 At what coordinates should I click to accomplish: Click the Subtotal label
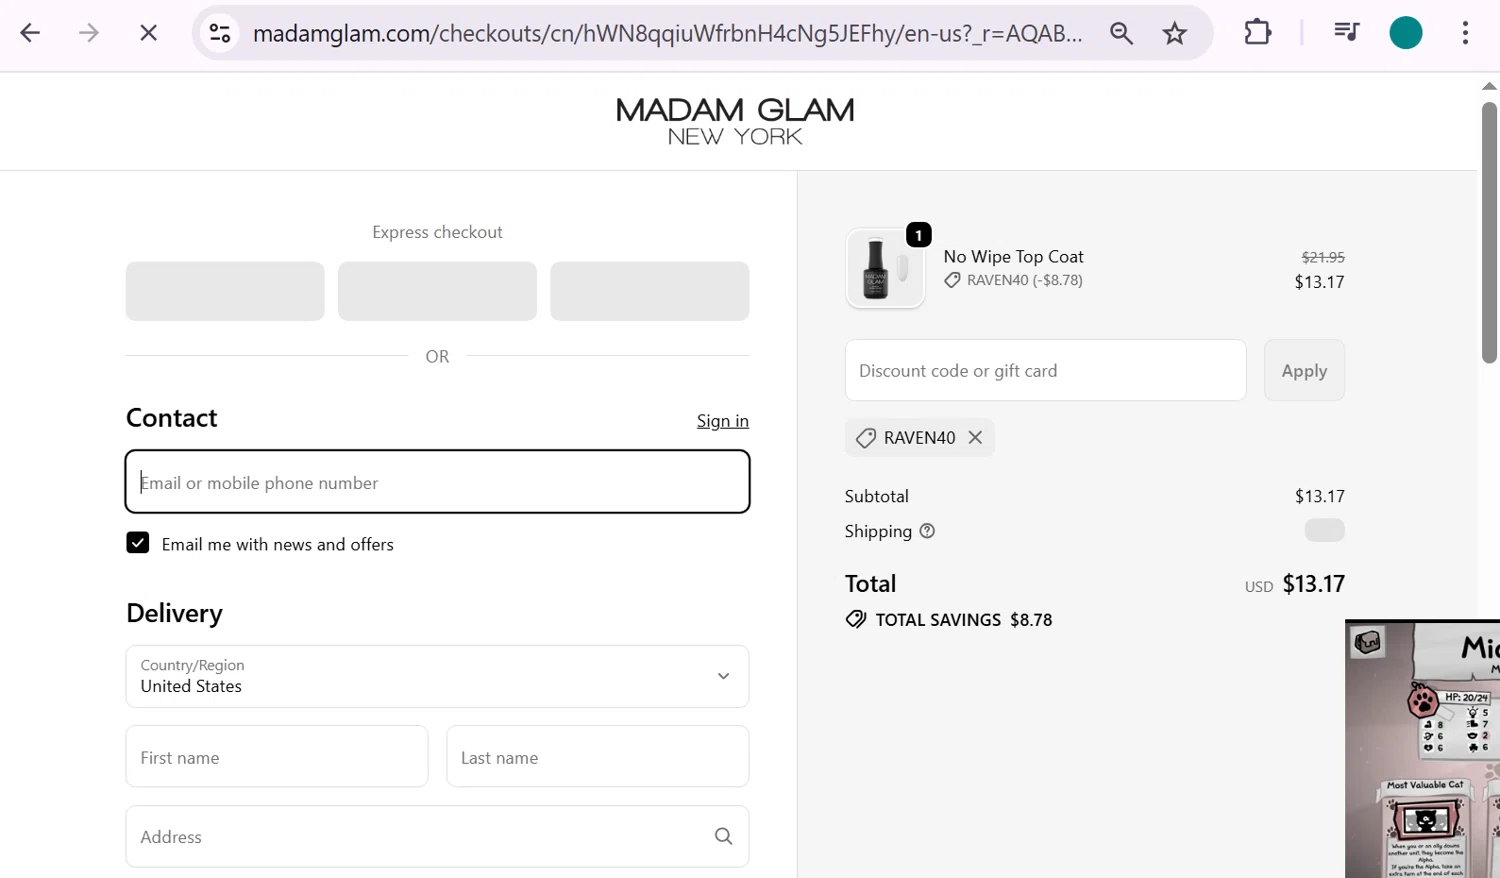(877, 496)
